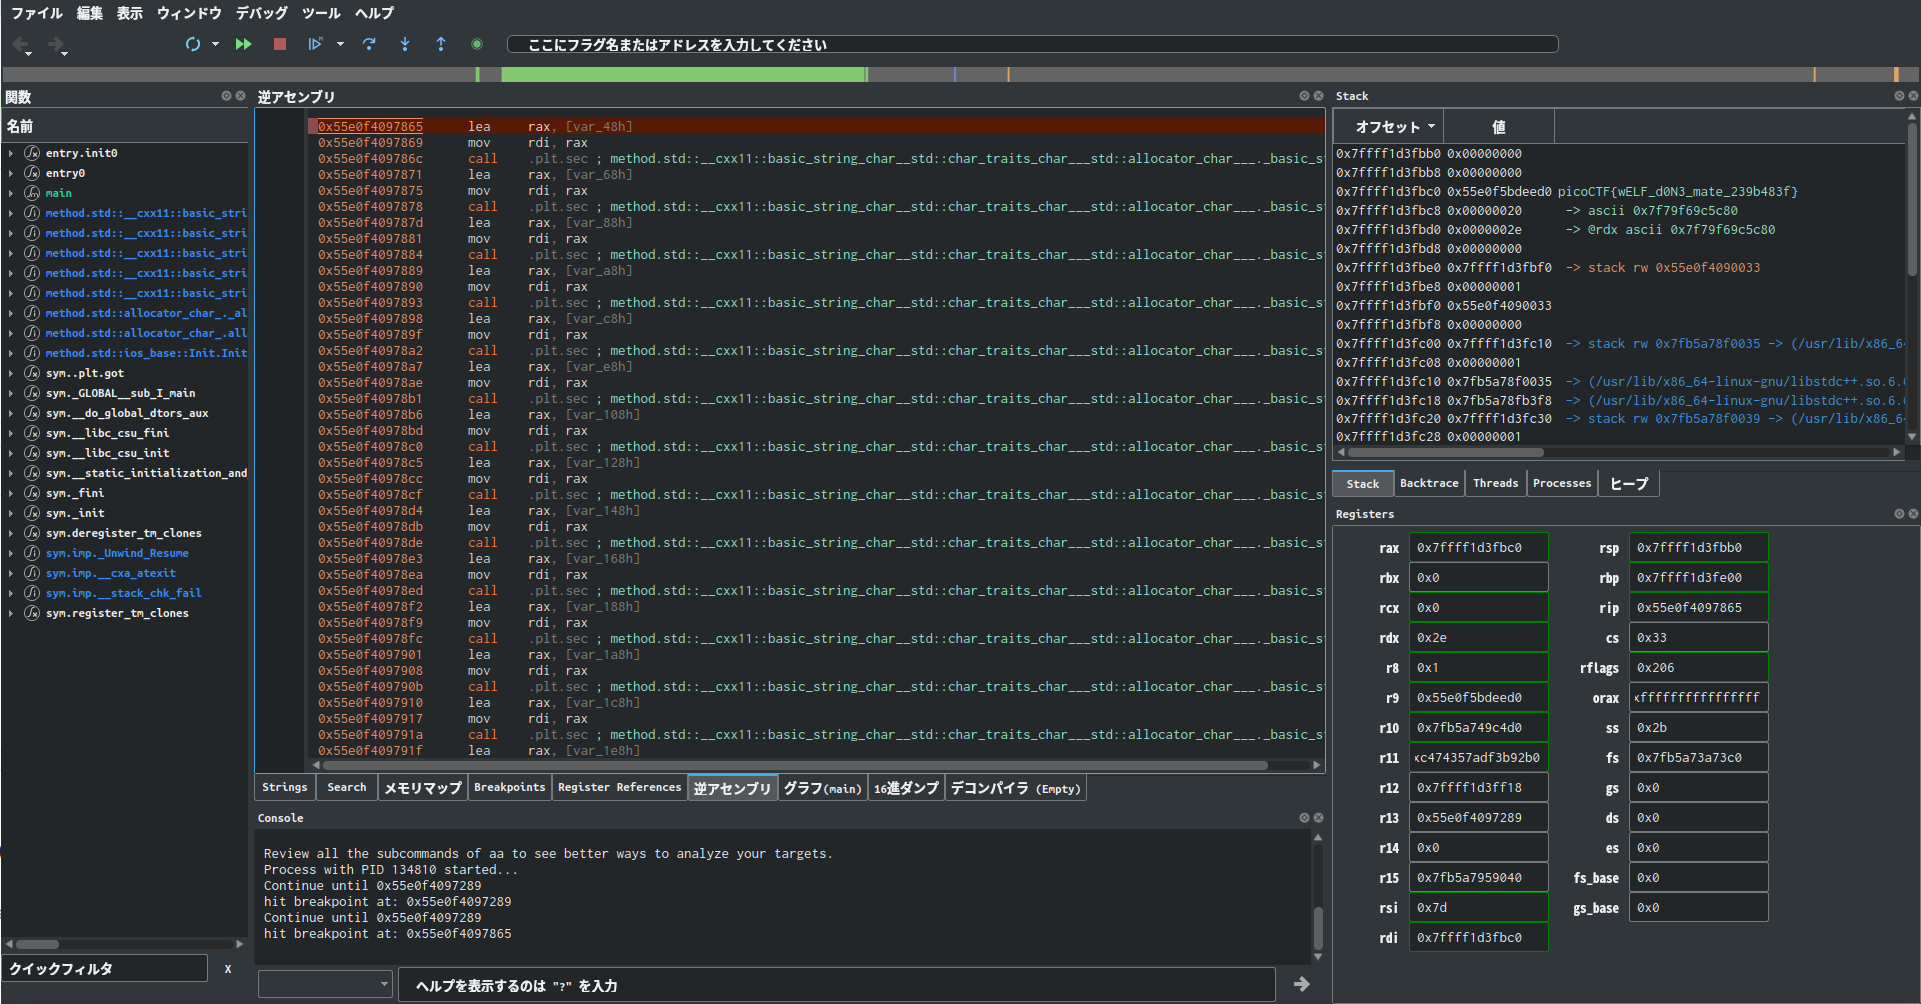Stop debugging with the red square
This screenshot has width=1921, height=1004.
coord(280,44)
